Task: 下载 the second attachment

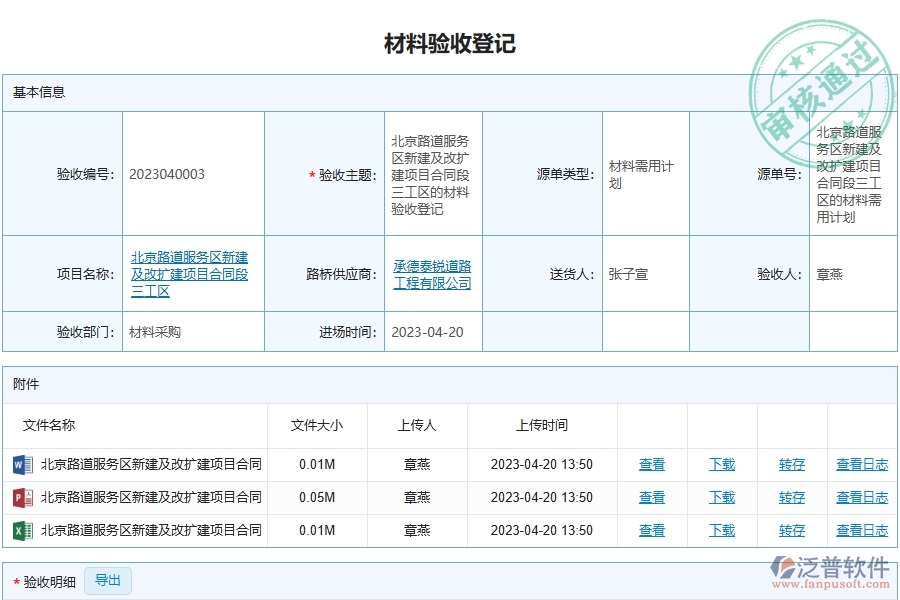Action: click(721, 497)
